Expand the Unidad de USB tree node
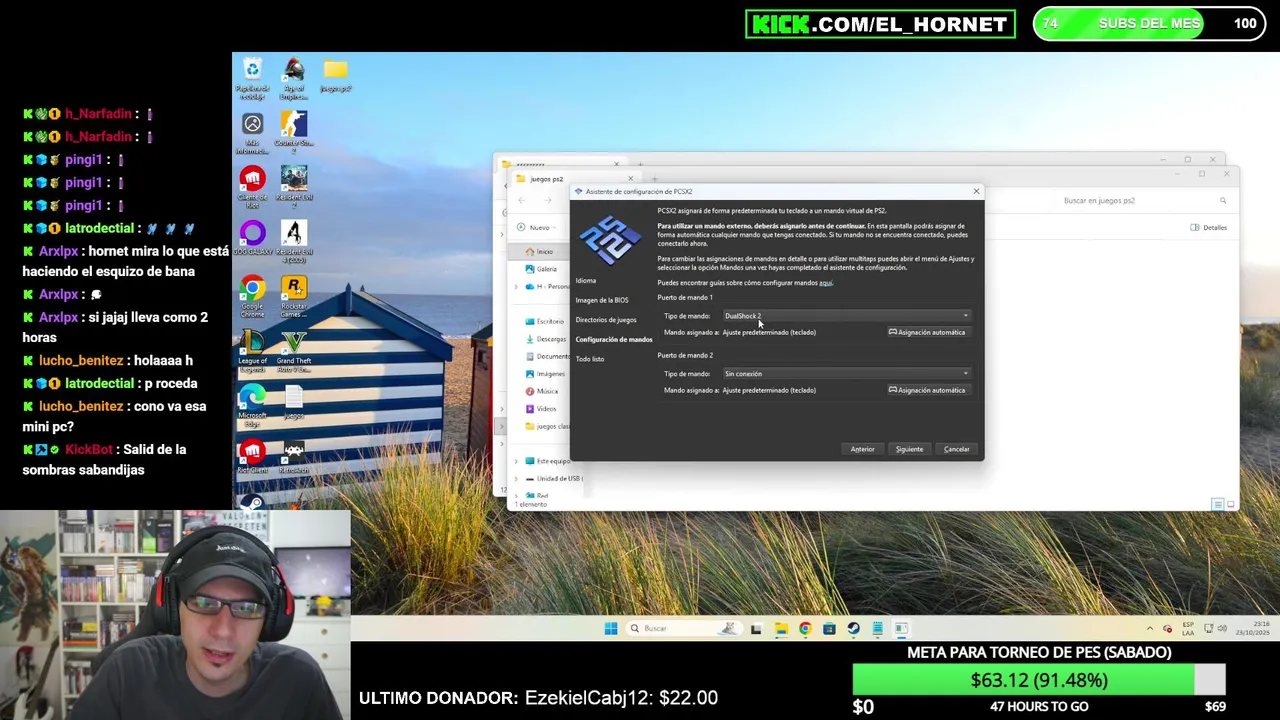 pyautogui.click(x=516, y=479)
